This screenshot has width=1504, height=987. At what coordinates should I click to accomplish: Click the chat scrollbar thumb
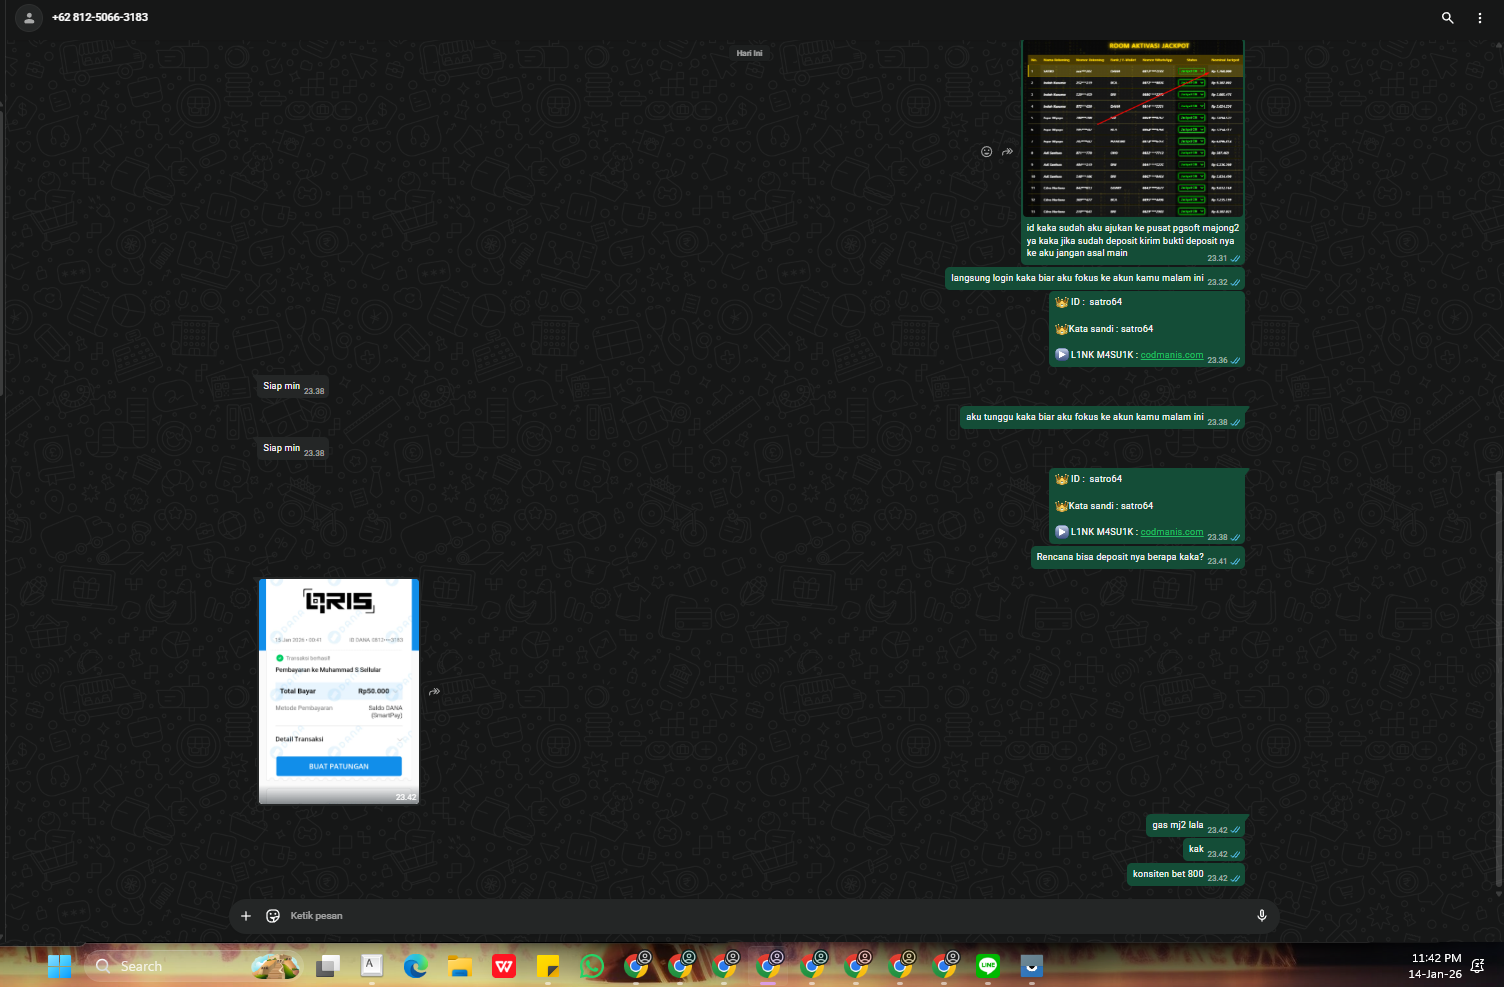pos(1498,678)
